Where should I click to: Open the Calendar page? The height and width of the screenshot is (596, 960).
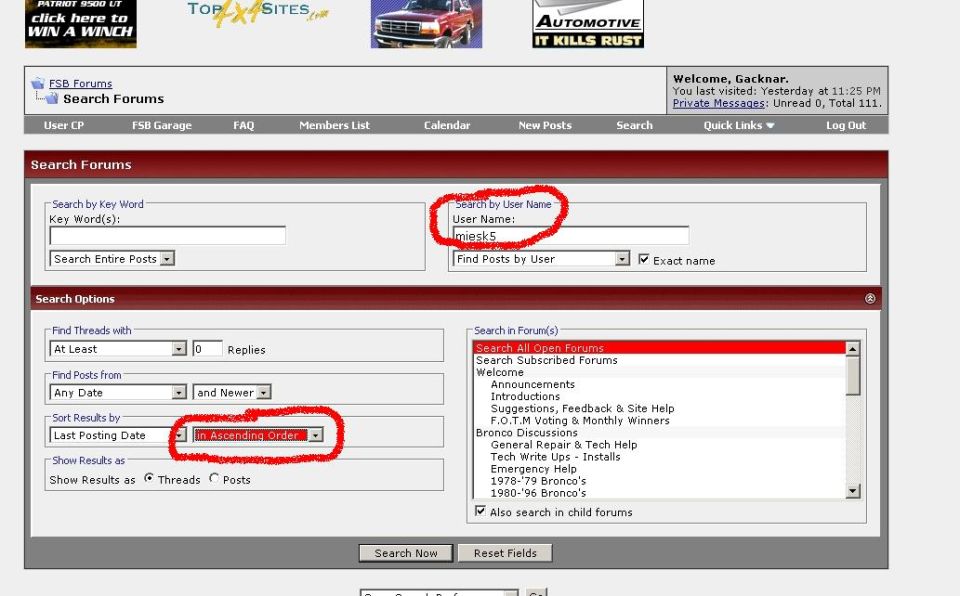(x=447, y=125)
